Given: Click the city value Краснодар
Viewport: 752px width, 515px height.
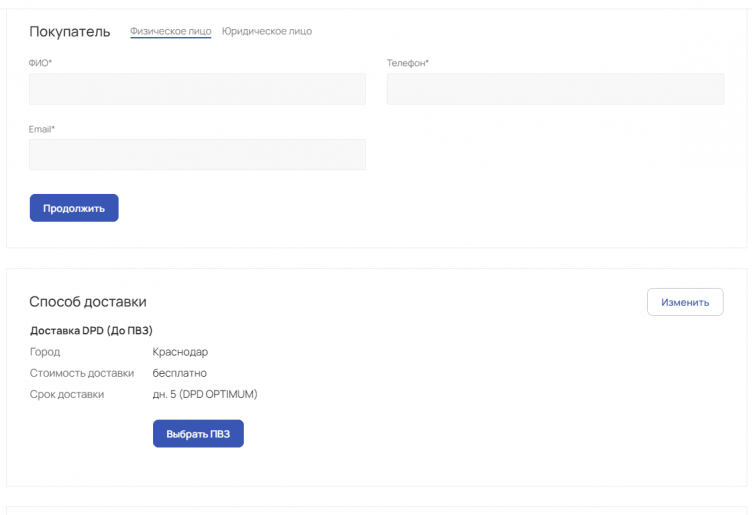Looking at the screenshot, I should point(180,352).
